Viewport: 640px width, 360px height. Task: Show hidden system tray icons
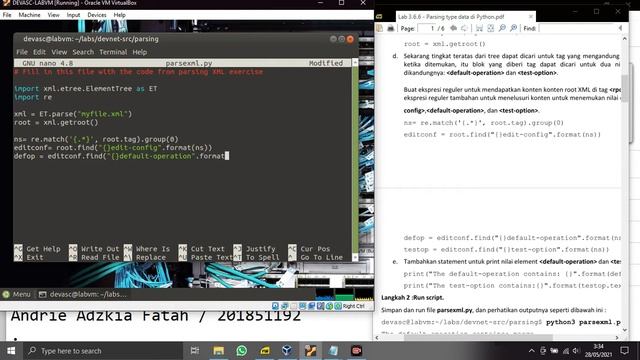coord(531,351)
